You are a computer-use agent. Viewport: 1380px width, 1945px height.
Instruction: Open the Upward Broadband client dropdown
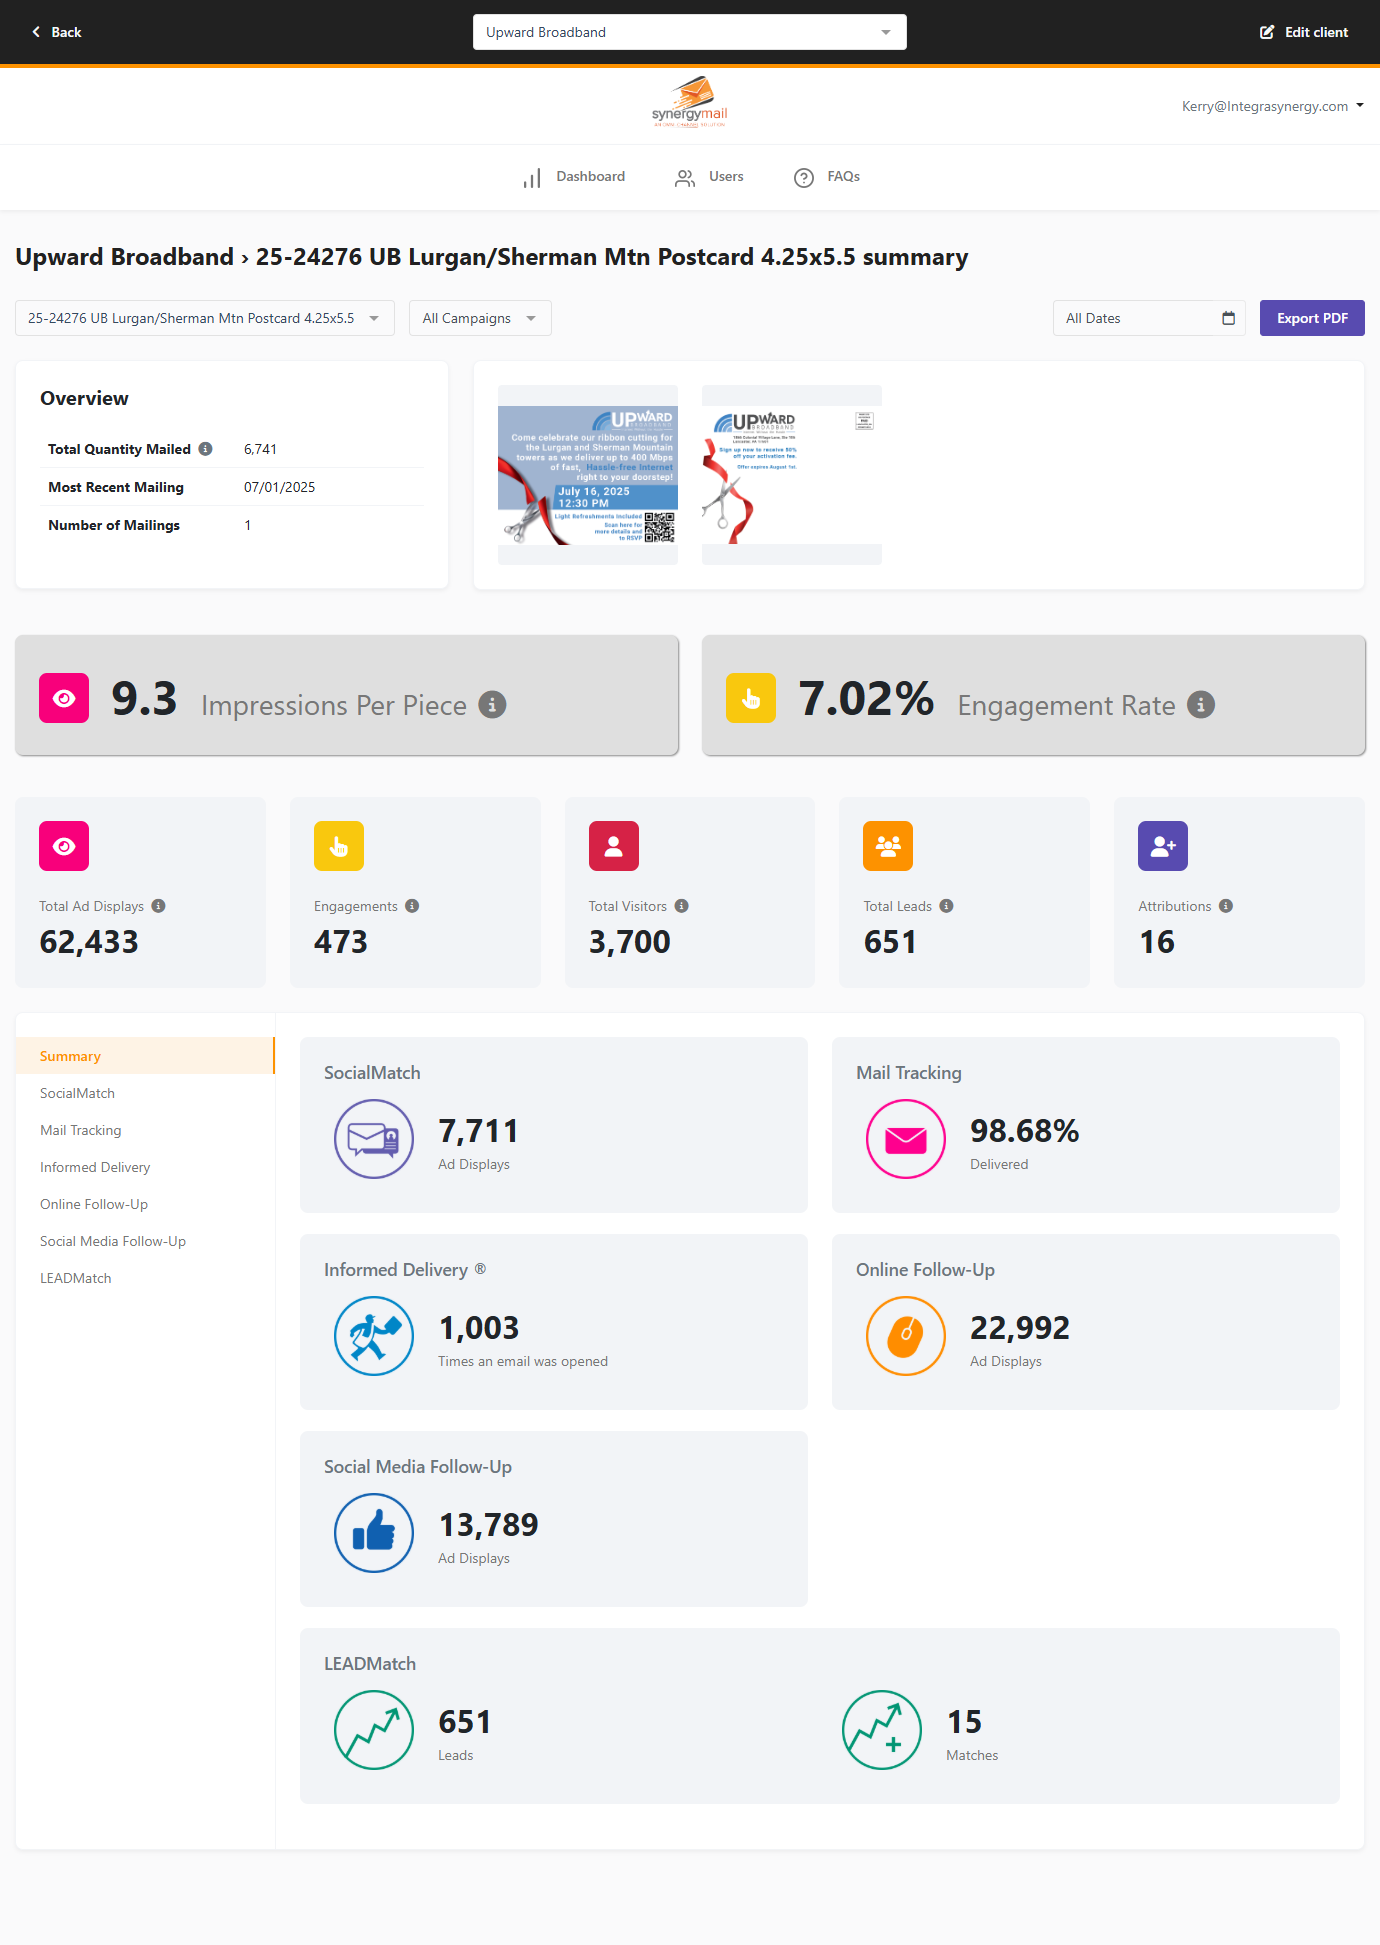(690, 32)
